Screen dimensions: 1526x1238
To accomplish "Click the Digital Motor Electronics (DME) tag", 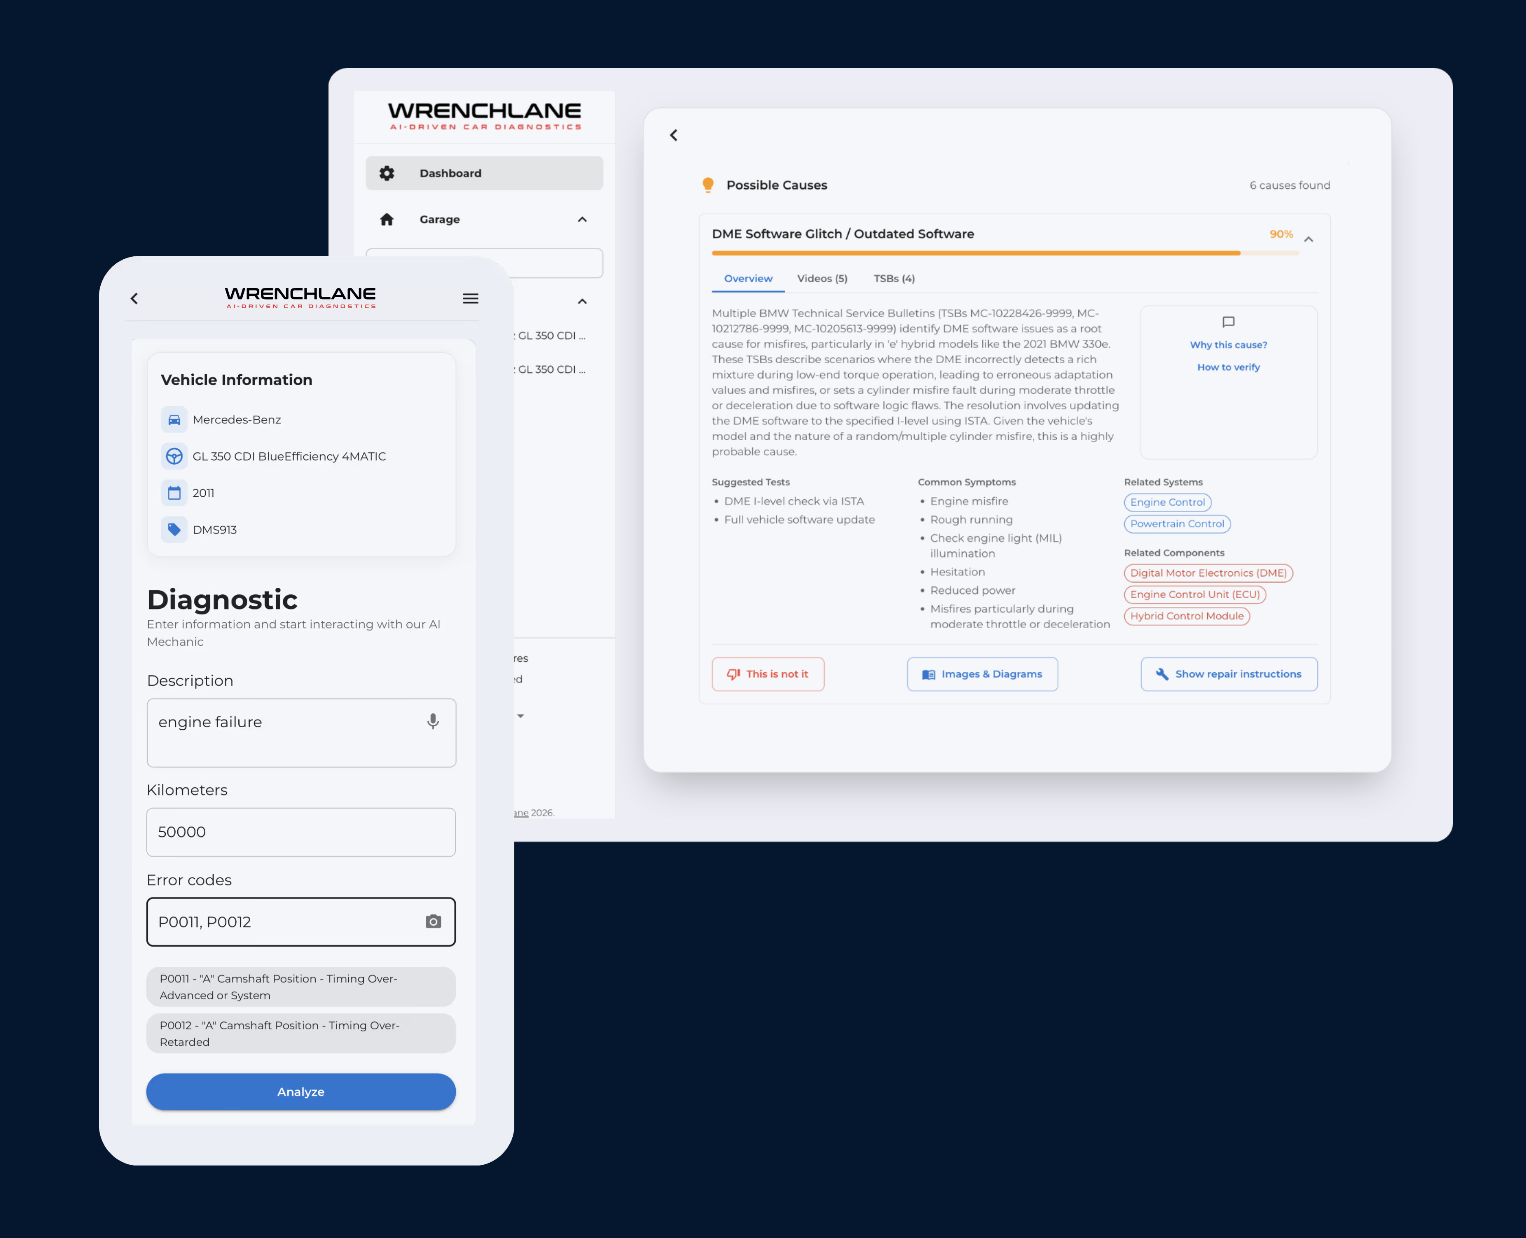I will tap(1208, 573).
